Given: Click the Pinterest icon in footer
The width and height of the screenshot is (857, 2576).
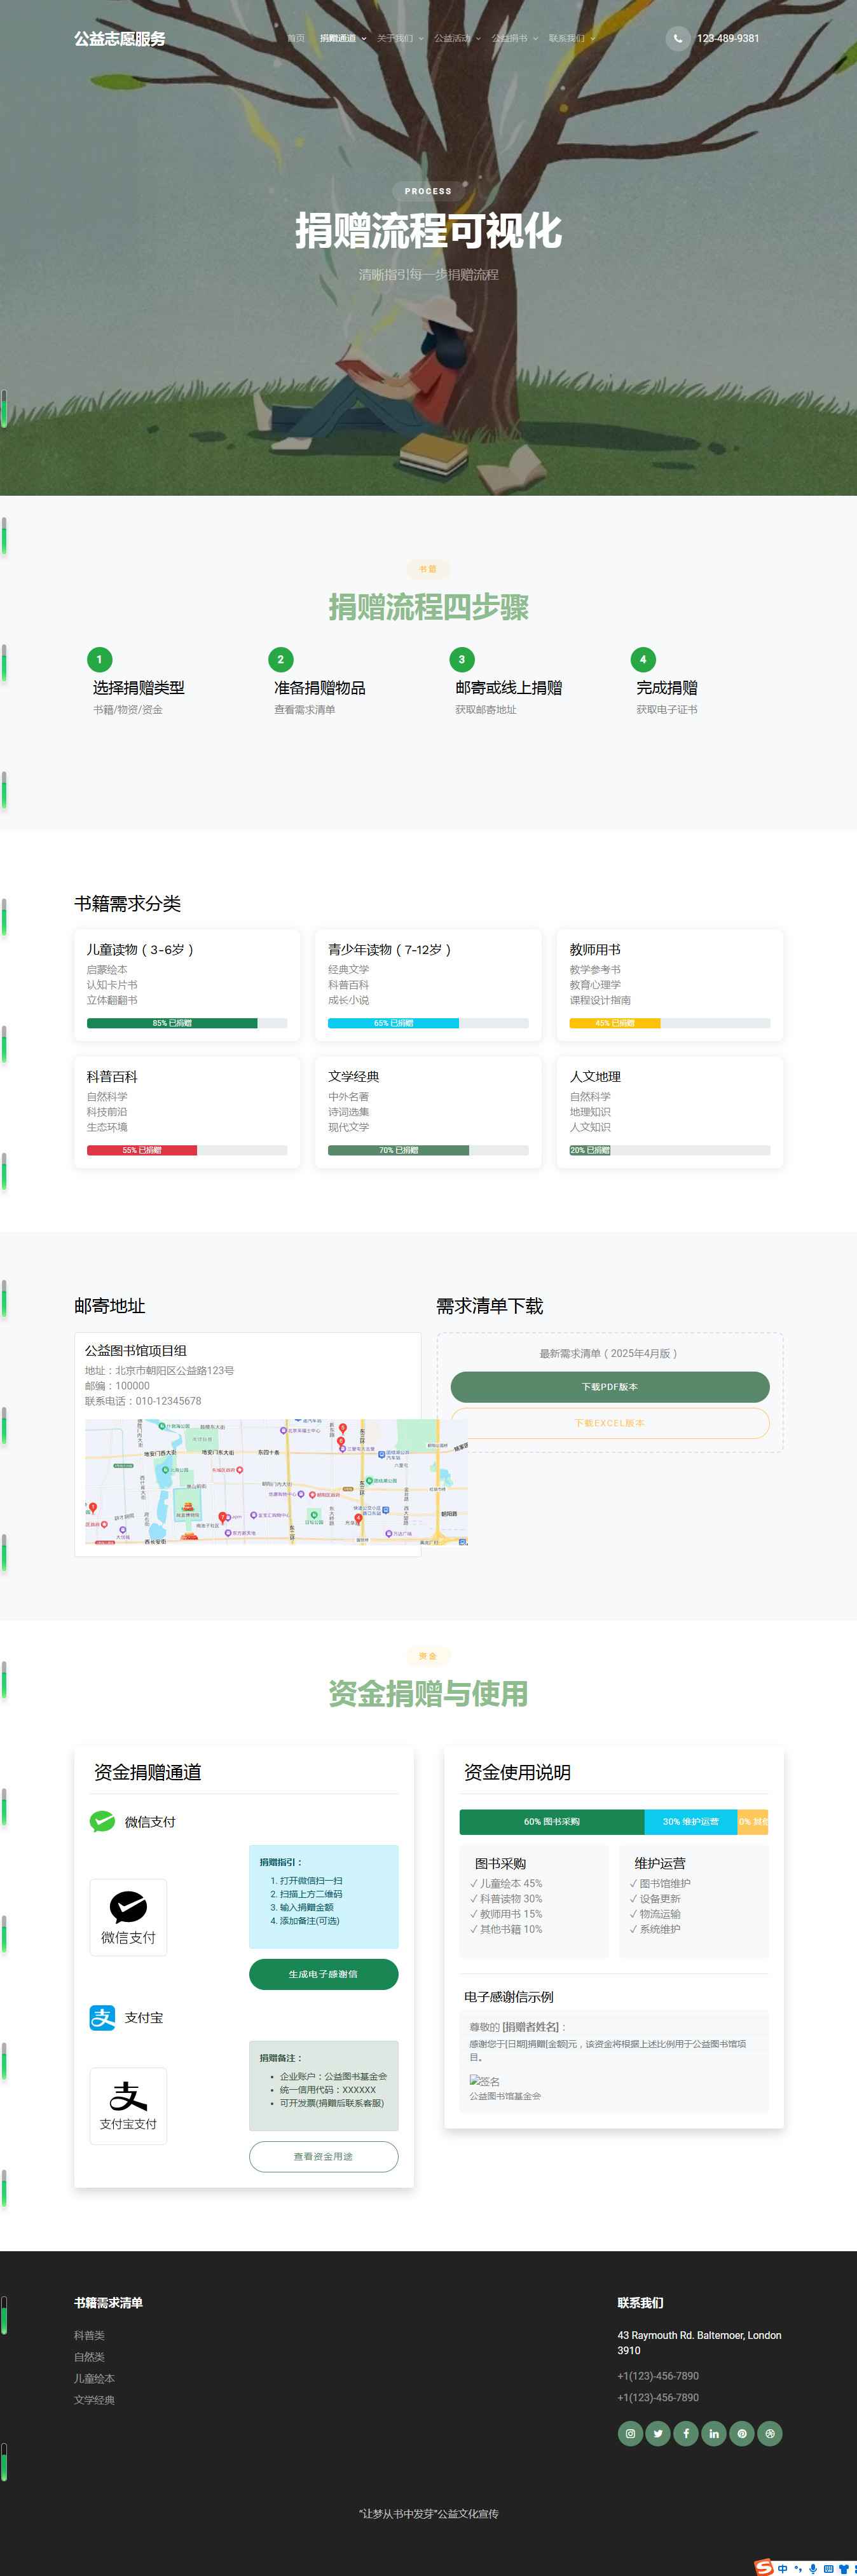Looking at the screenshot, I should tap(742, 2433).
